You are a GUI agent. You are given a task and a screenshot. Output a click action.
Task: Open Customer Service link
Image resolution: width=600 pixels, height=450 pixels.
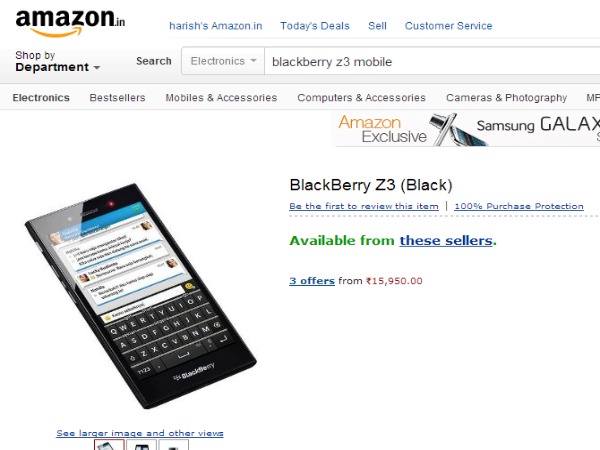pyautogui.click(x=448, y=26)
